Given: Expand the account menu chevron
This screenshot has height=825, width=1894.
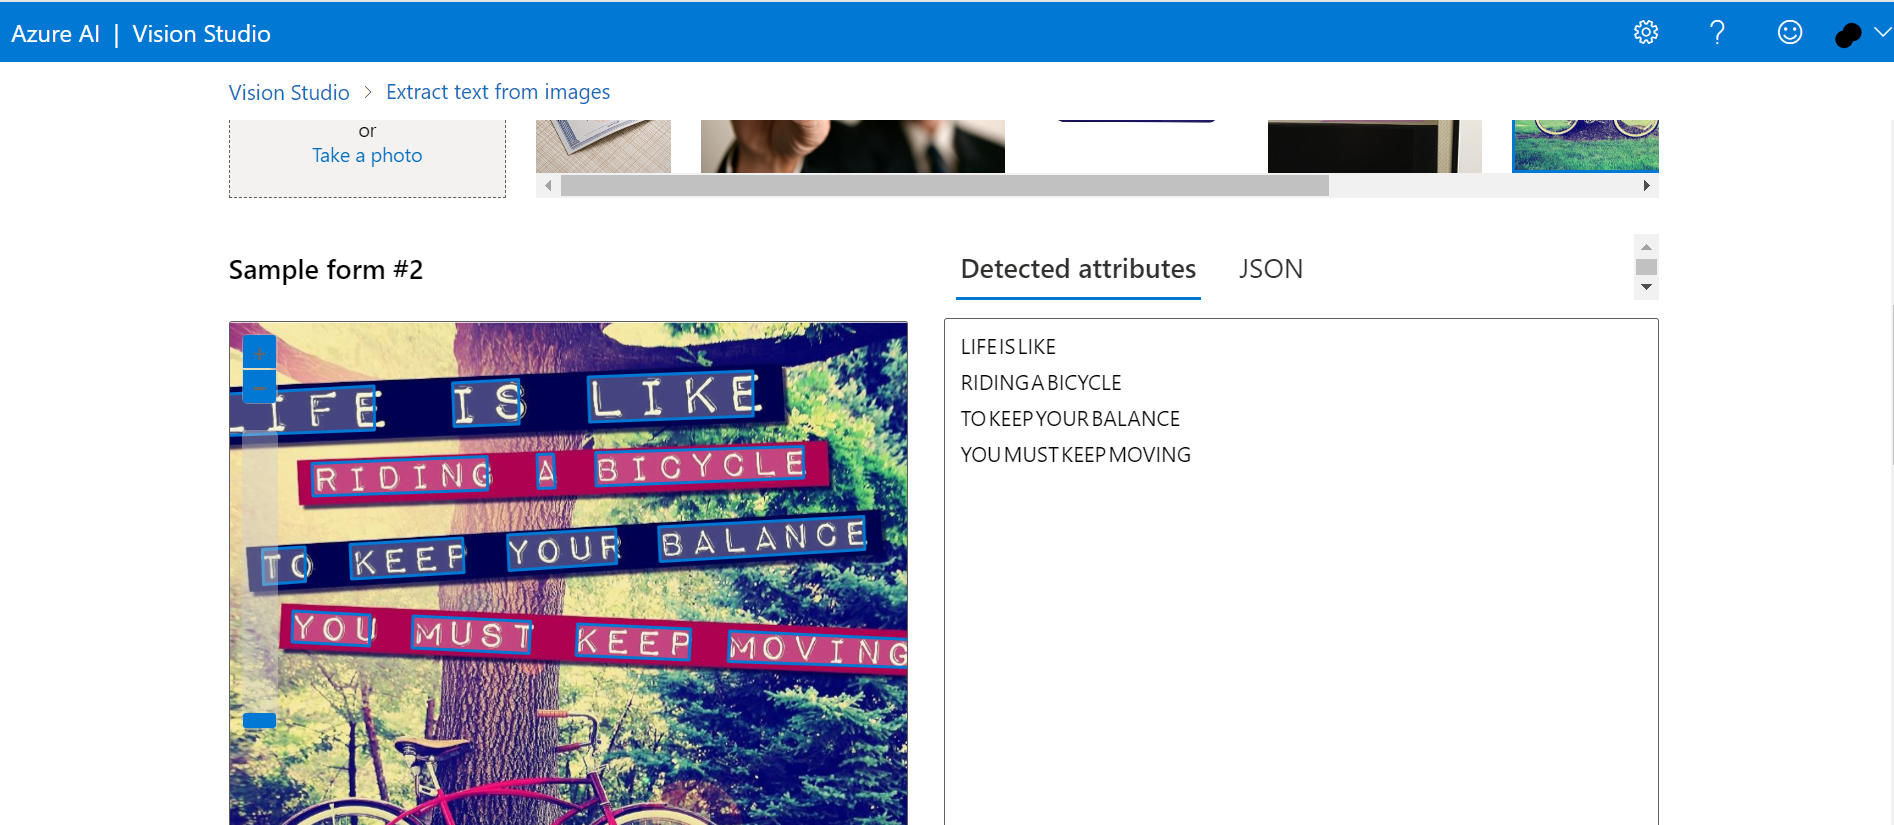Looking at the screenshot, I should (1882, 33).
